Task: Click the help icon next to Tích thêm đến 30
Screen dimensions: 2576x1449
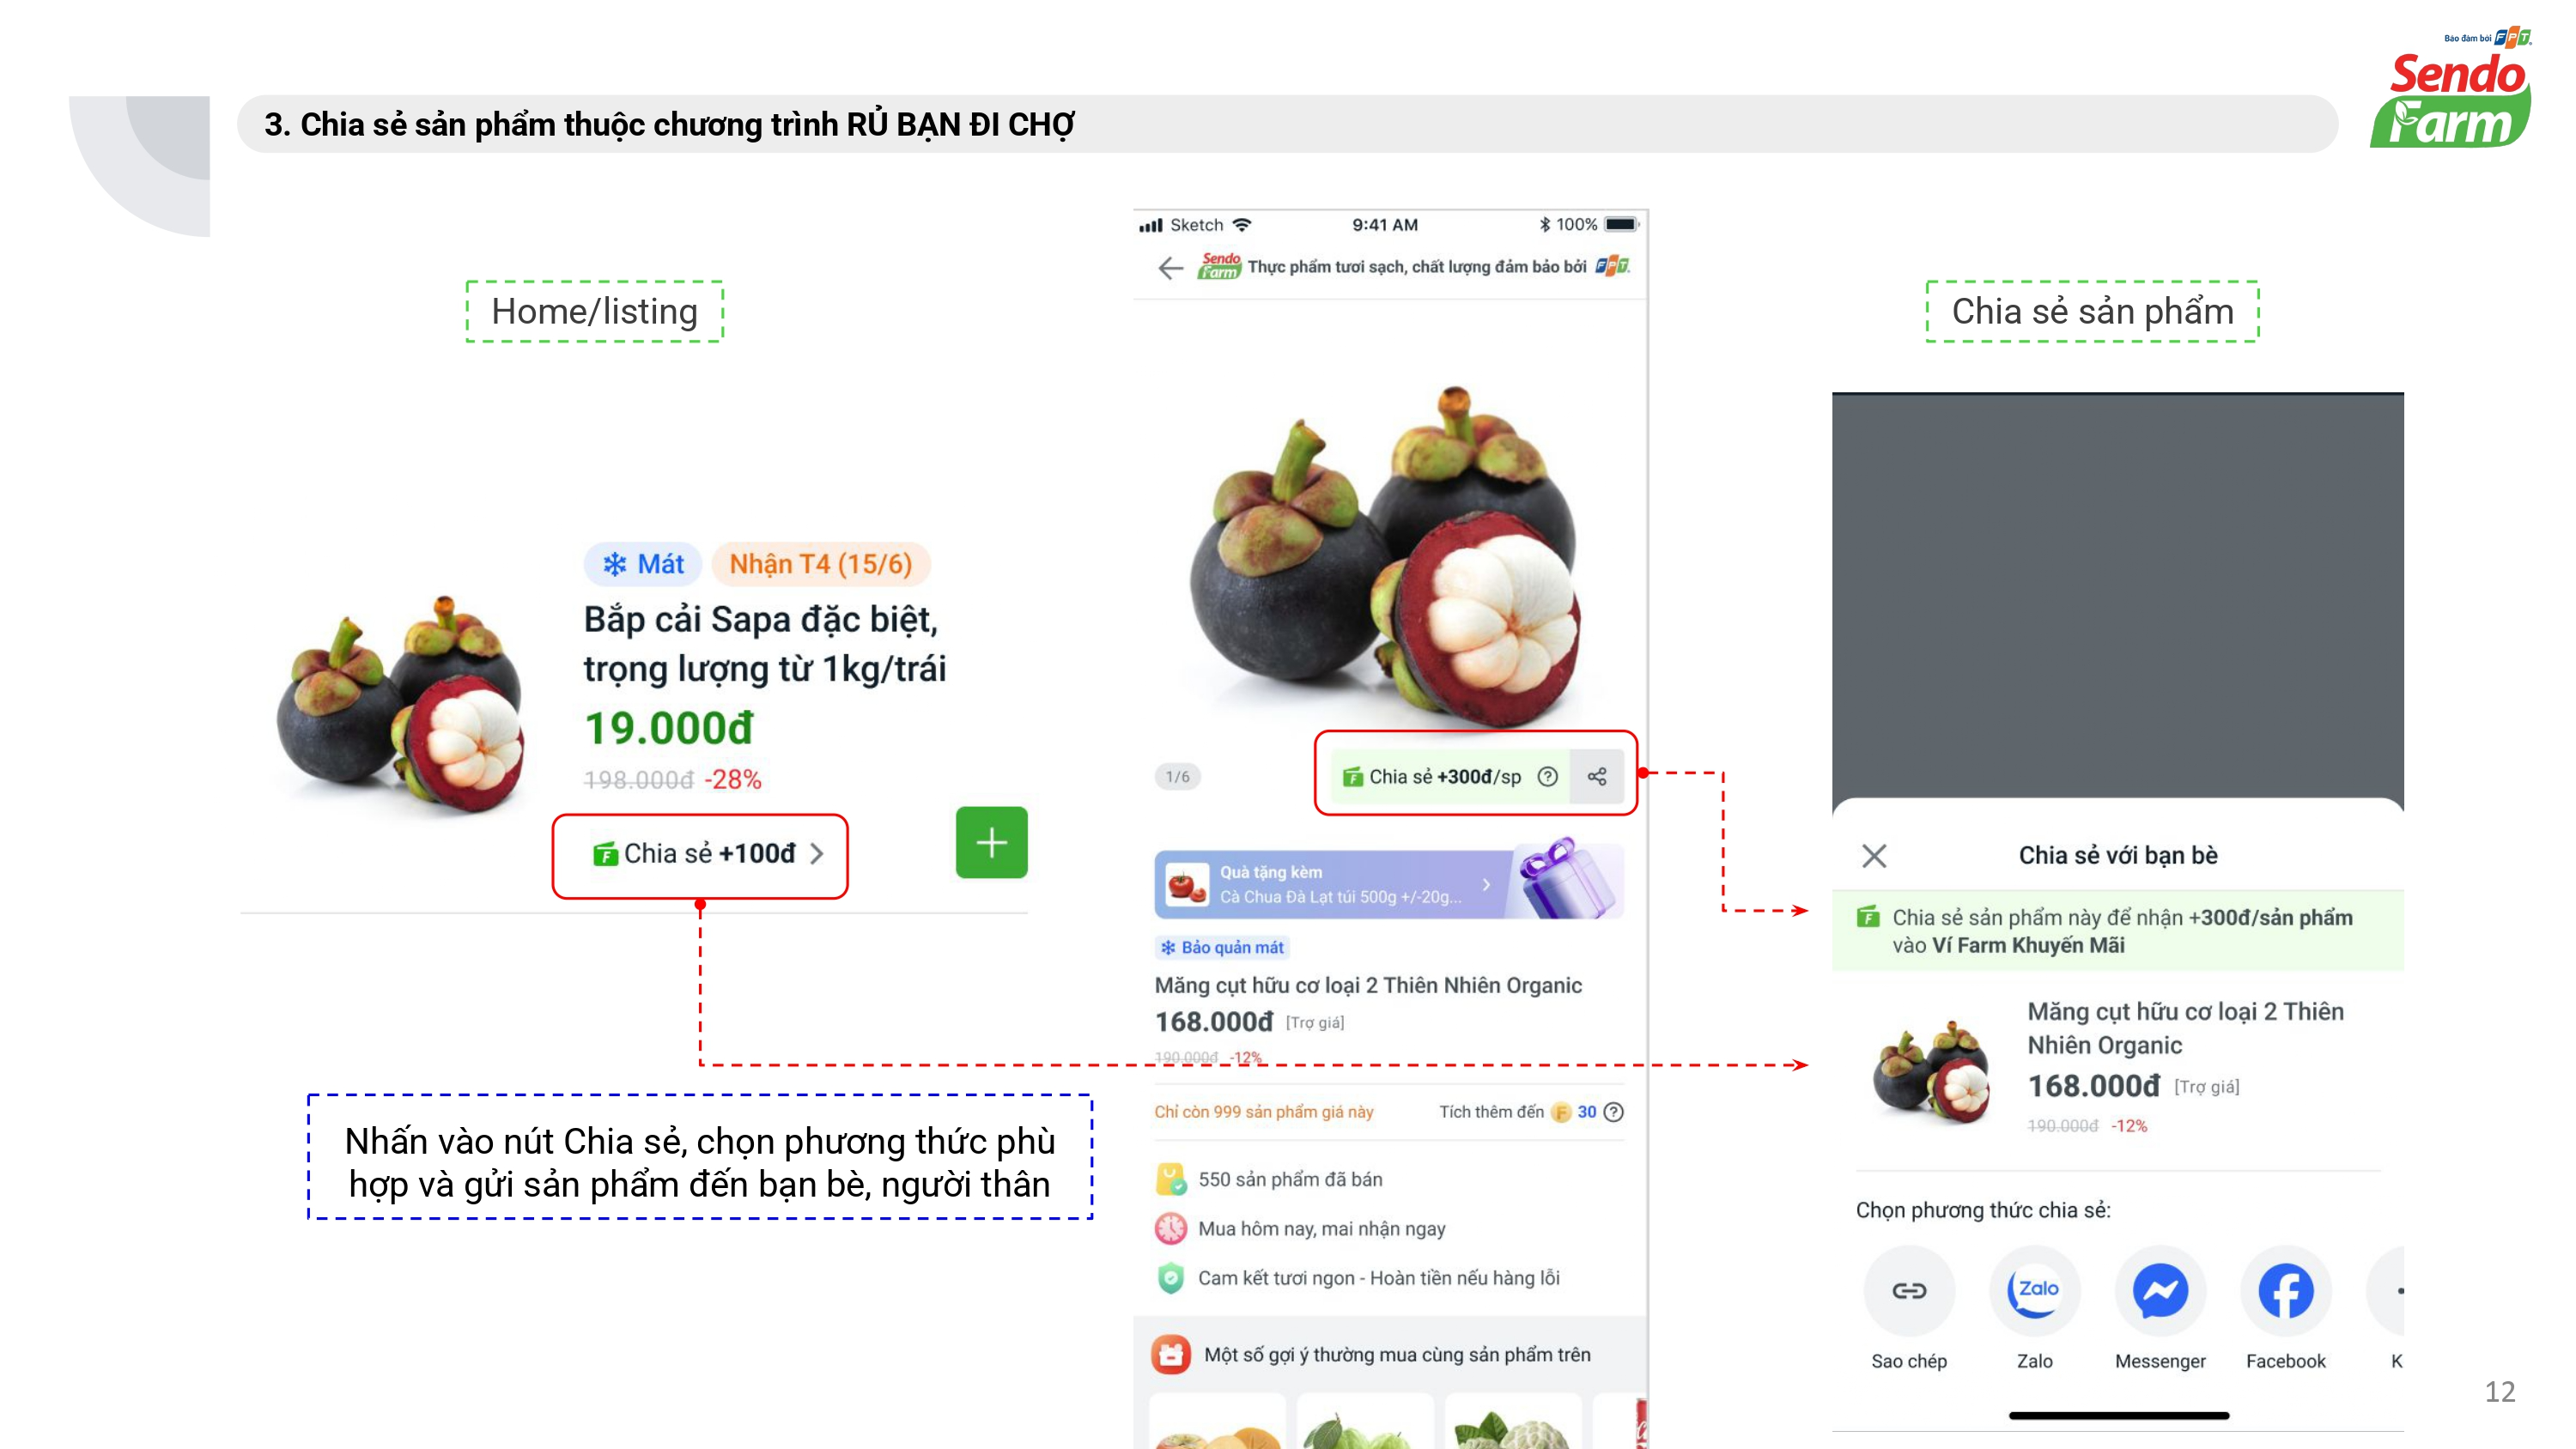Action: pyautogui.click(x=1613, y=1112)
